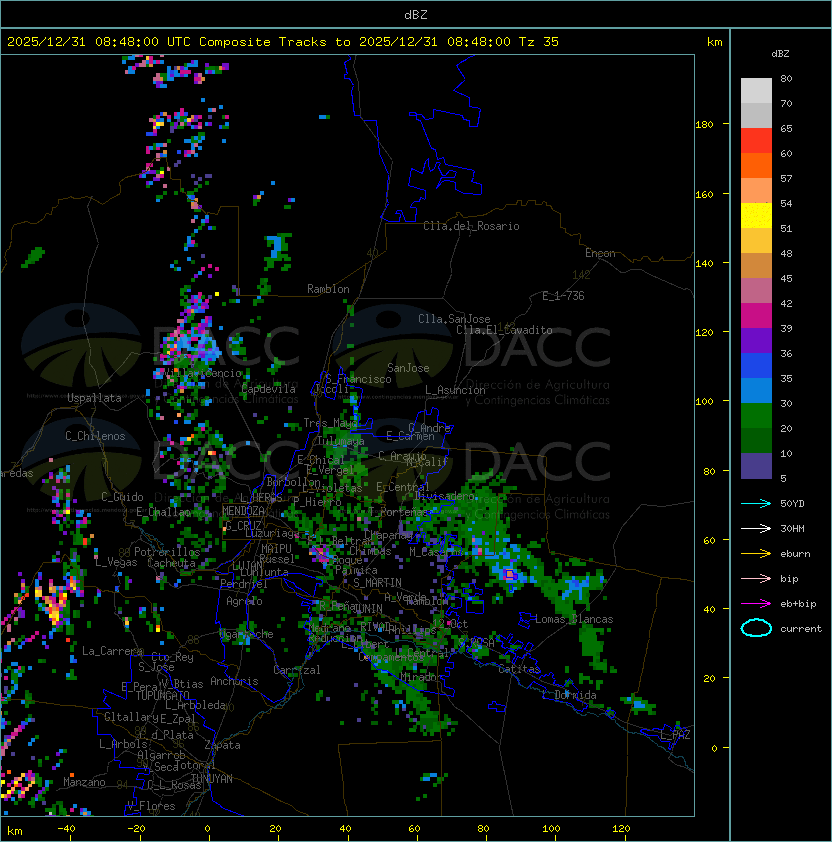Pick the light gray 70–80 dBZ swatch

tap(756, 90)
